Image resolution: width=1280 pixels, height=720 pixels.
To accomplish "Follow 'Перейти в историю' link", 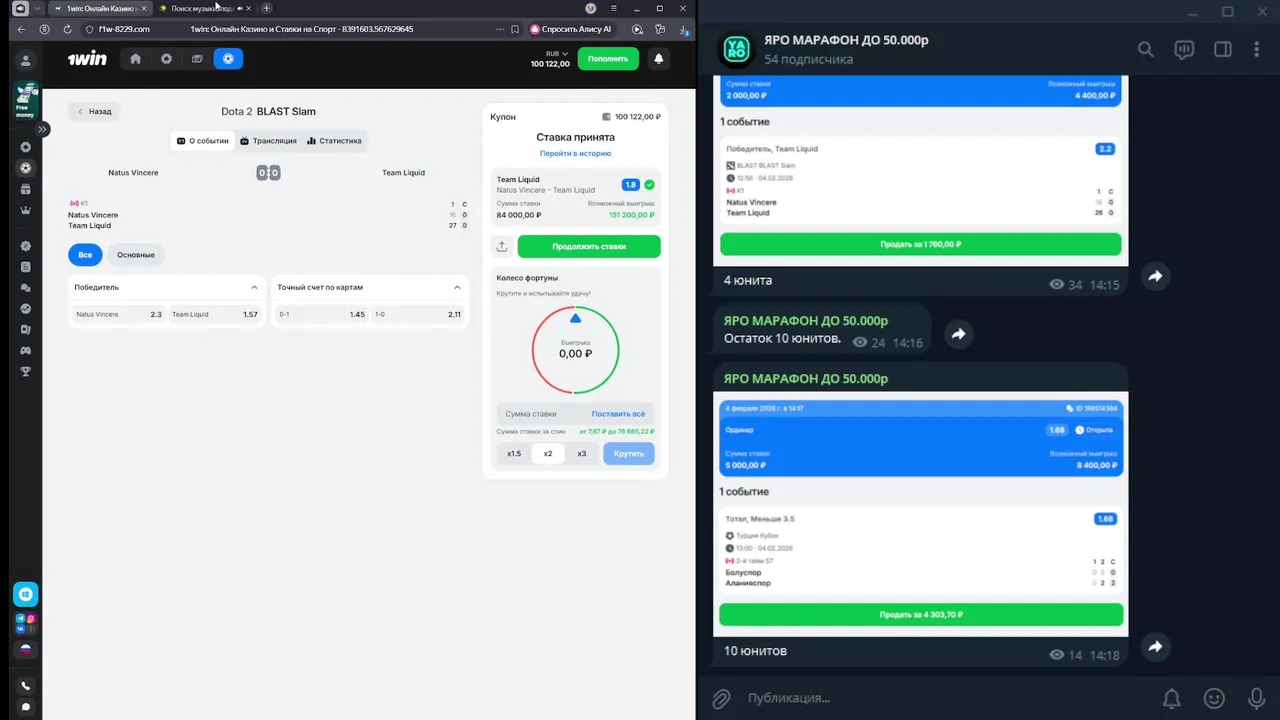I will (x=575, y=153).
